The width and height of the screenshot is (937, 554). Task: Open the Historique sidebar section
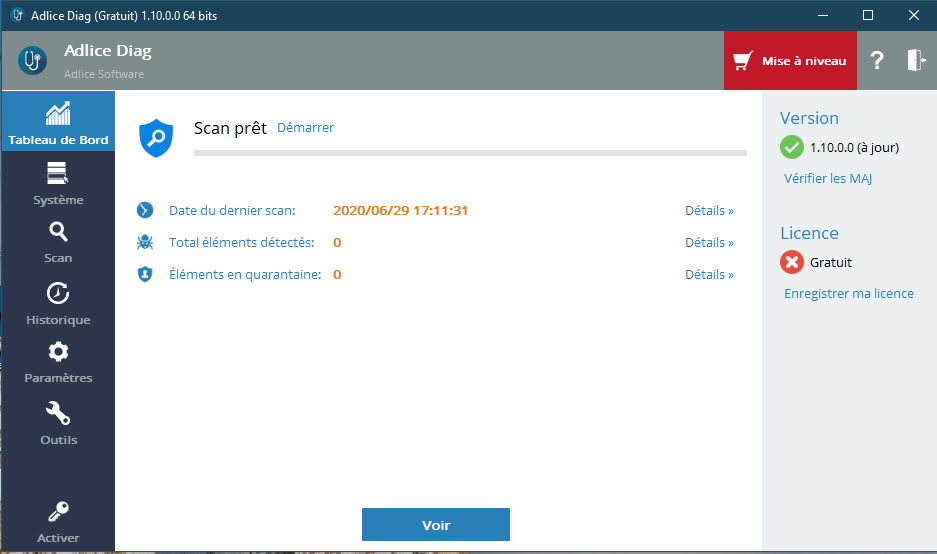point(58,304)
